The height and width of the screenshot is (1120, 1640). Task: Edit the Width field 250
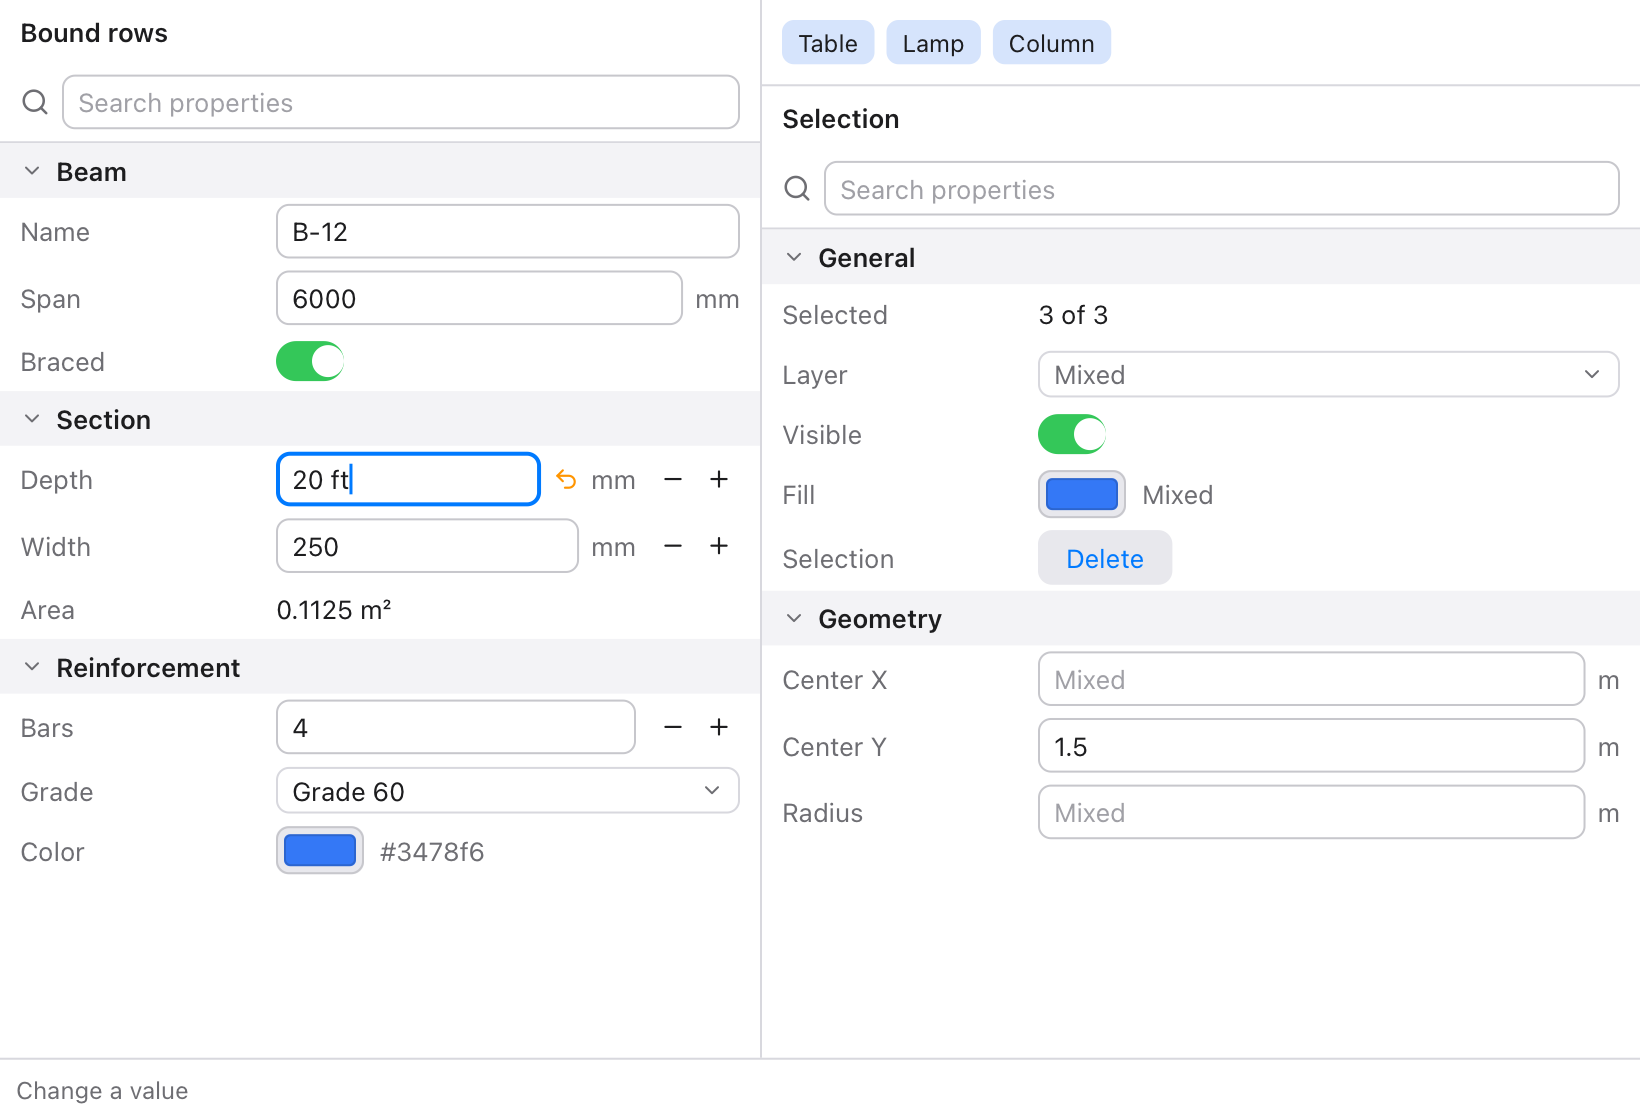427,546
